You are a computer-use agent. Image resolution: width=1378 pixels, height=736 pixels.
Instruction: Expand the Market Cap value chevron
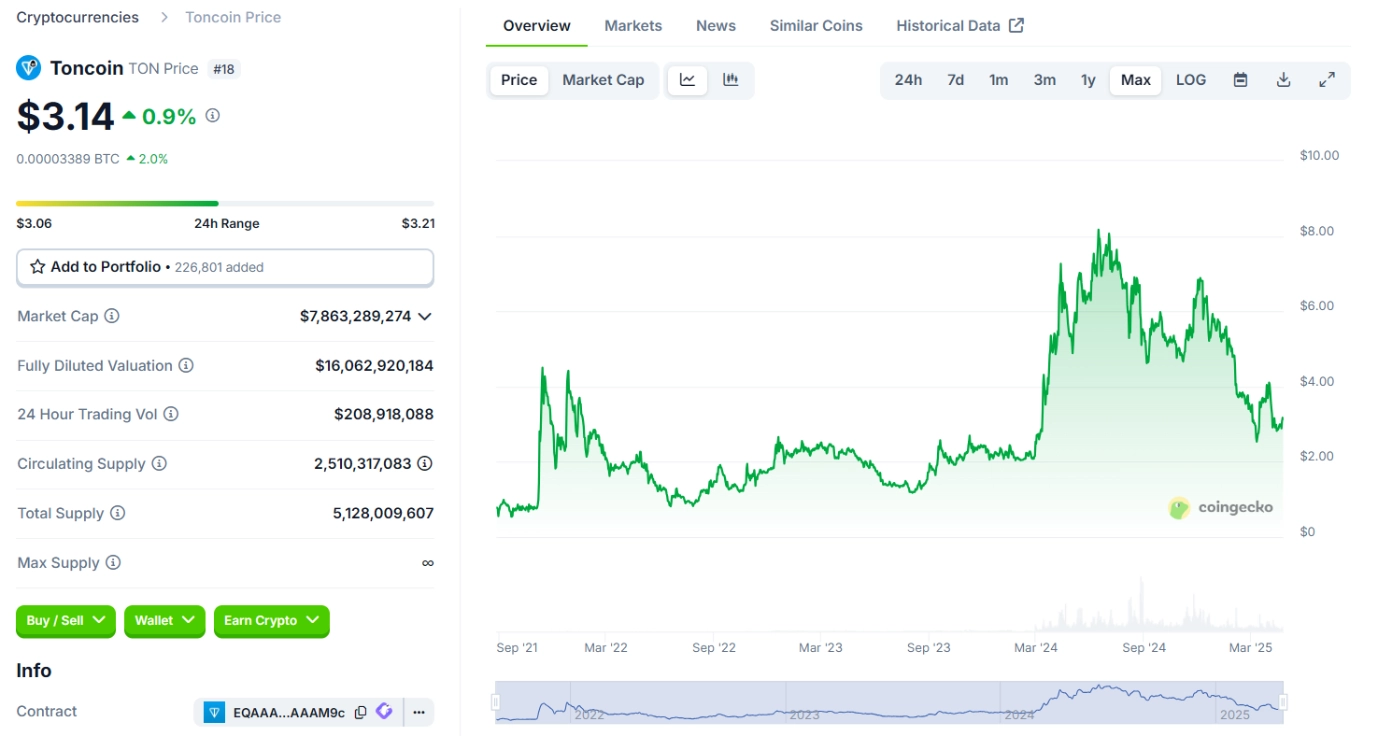[425, 316]
